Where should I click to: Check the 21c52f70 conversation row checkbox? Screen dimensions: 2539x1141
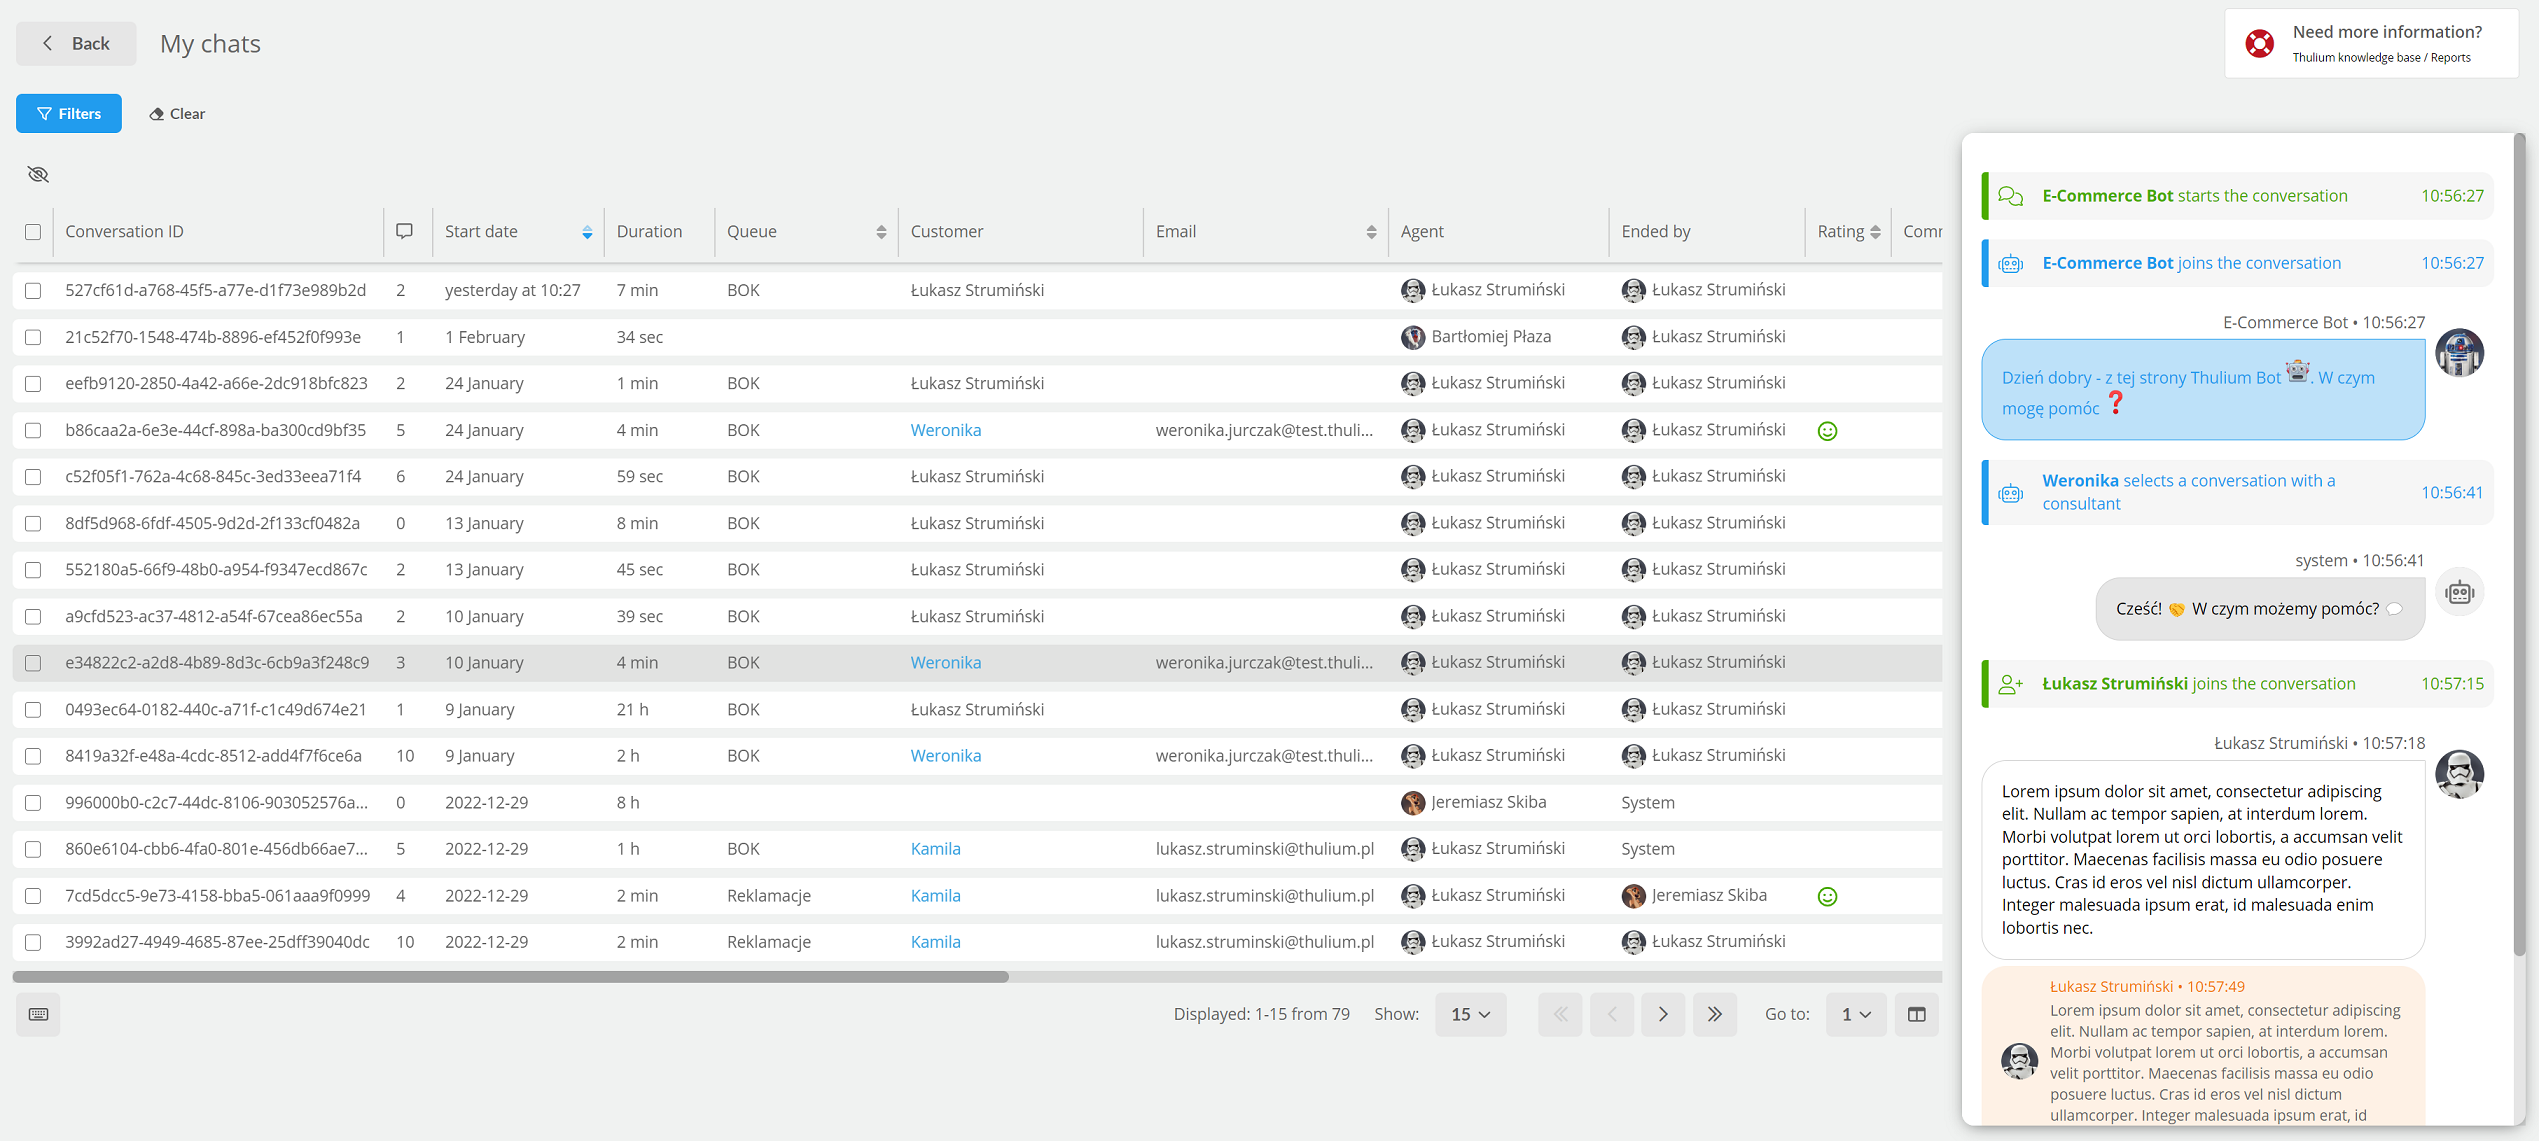(x=33, y=337)
